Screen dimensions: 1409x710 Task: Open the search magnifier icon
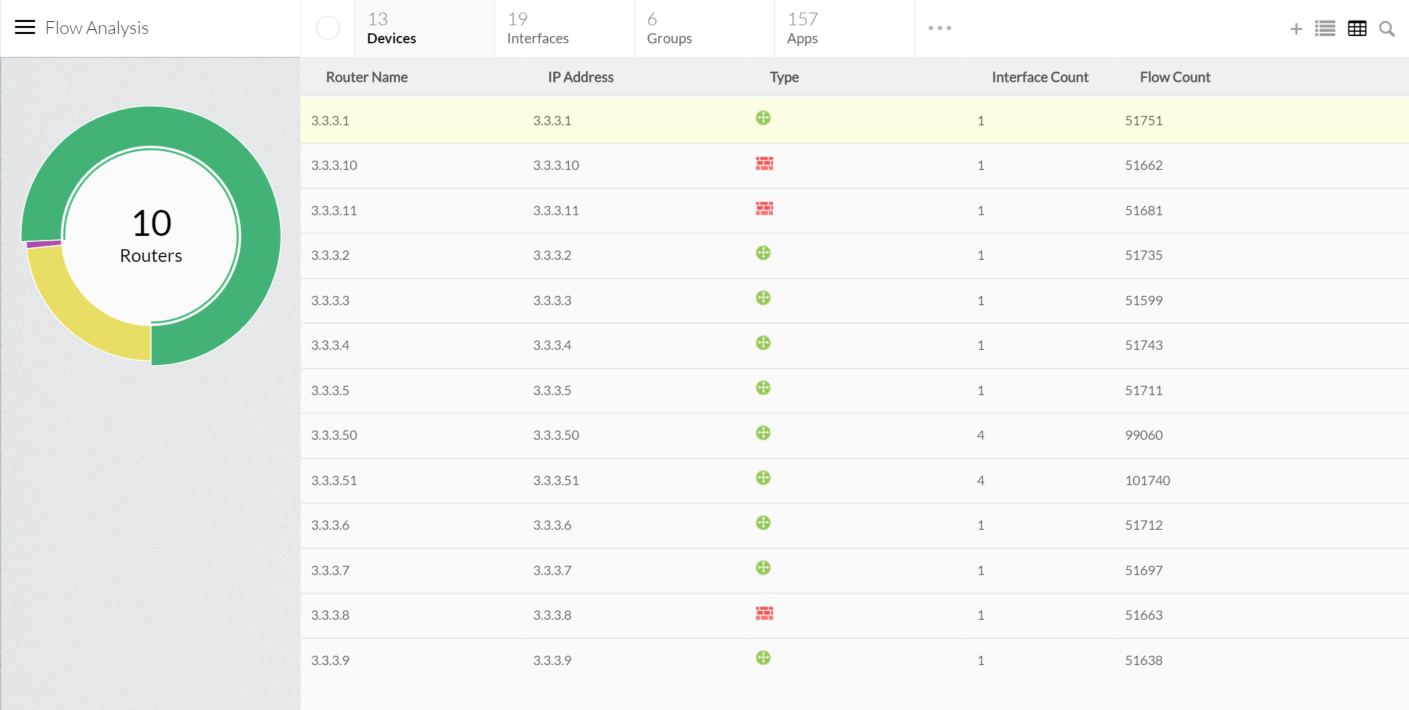click(1387, 29)
